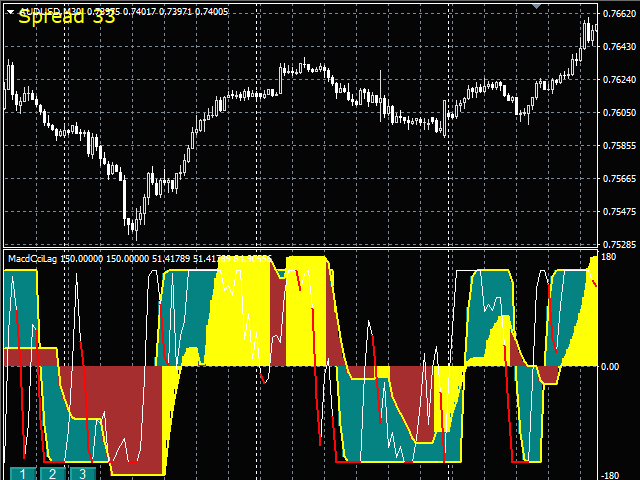Viewport: 640px width, 480px height.
Task: Click the yellow Spread 33 label
Action: coord(67,17)
